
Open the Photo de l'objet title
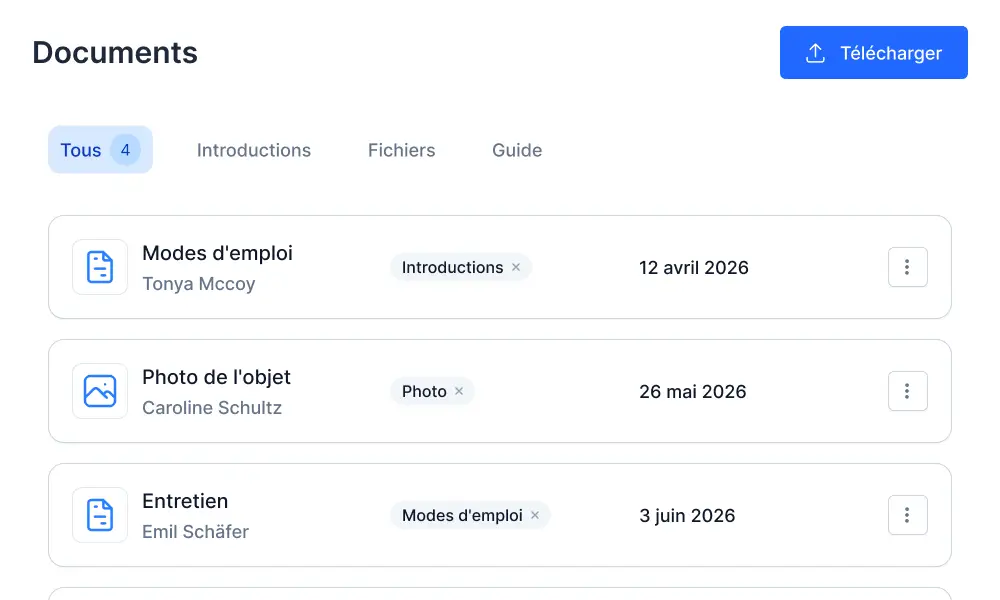coord(216,377)
